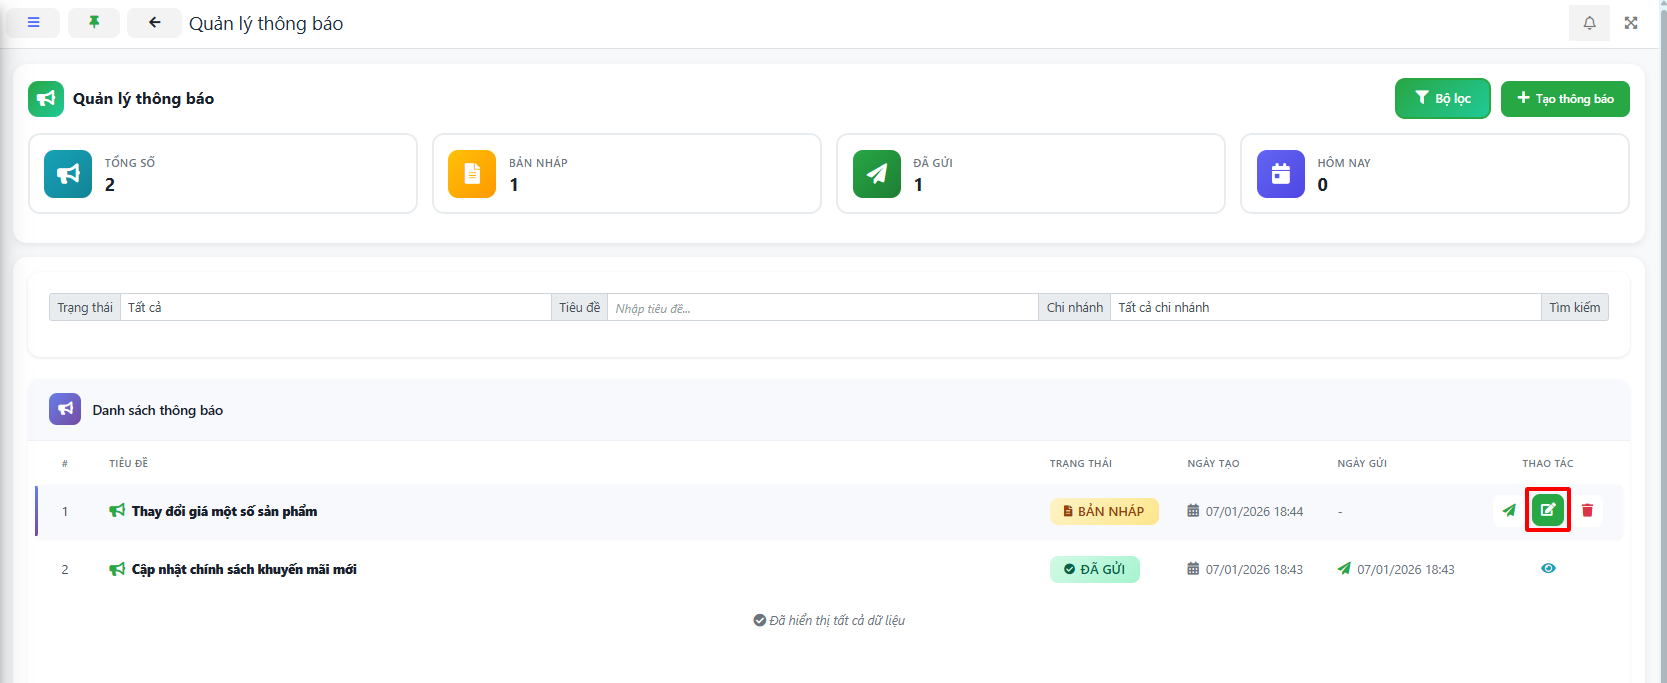1667x683 pixels.
Task: Delete the draft notification with trash icon
Action: 1587,510
